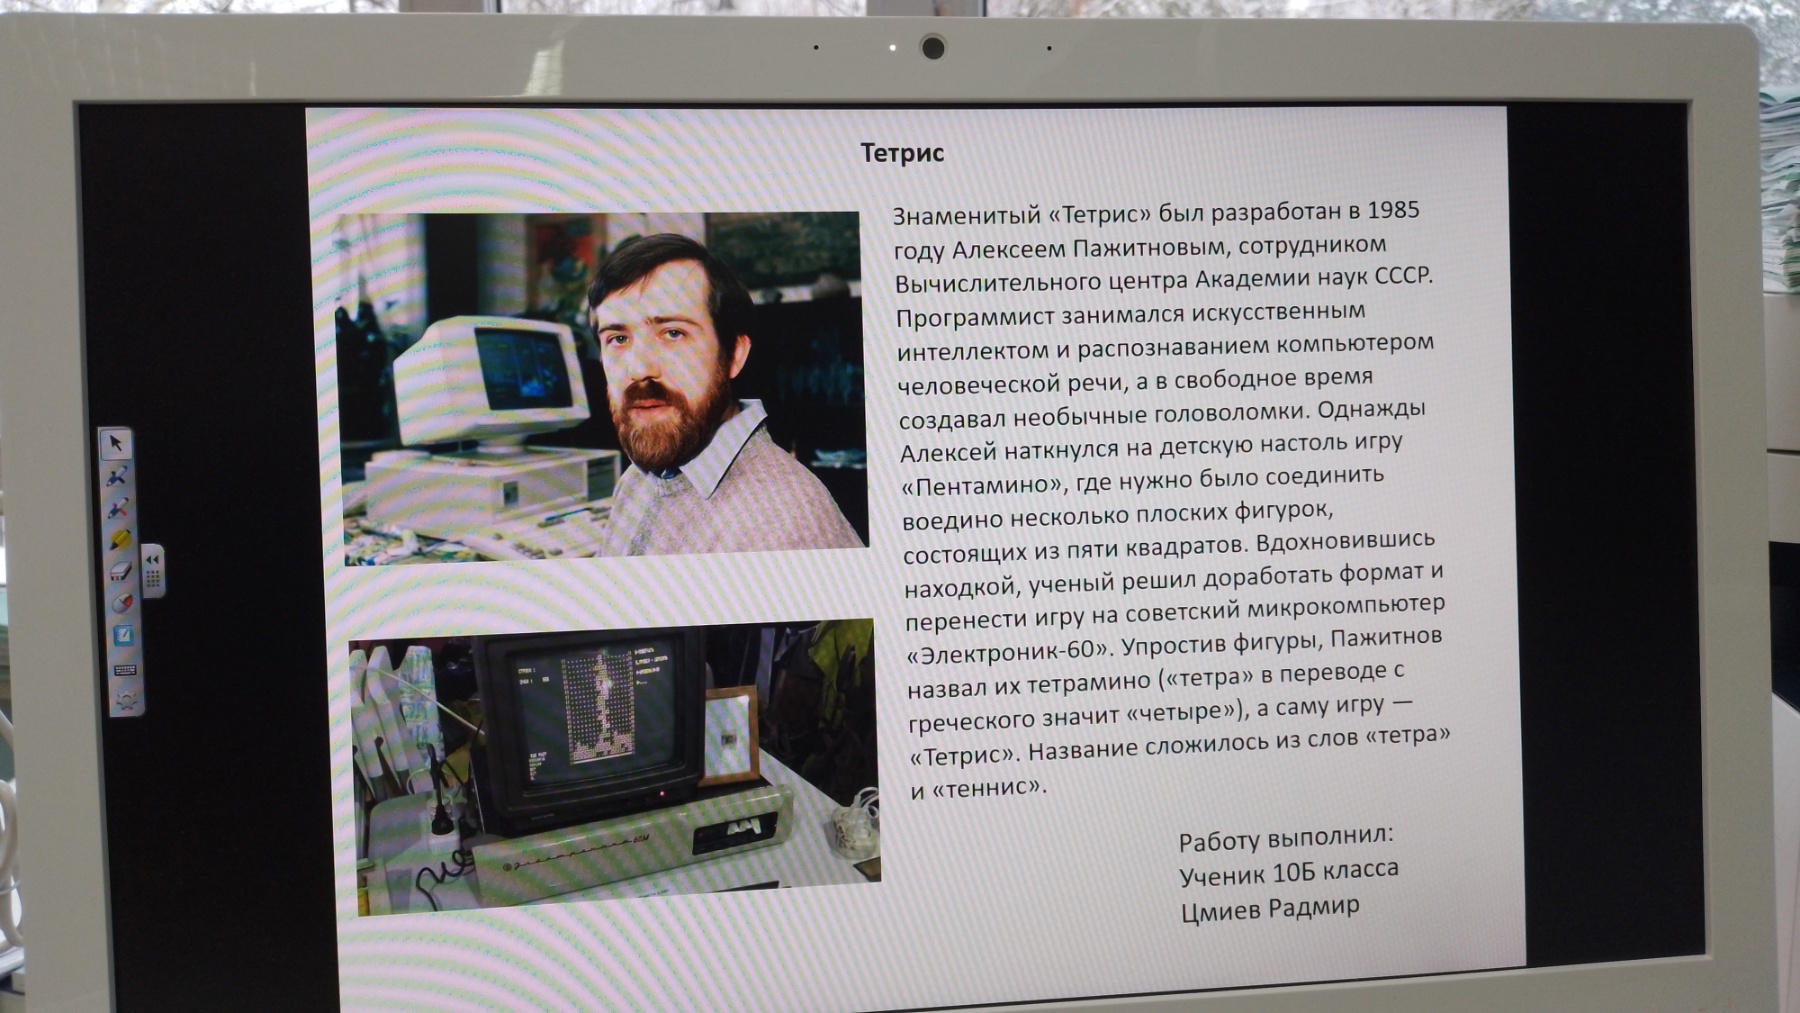Viewport: 1800px width, 1013px height.
Task: Click the slide title "Тетрис"
Action: point(902,154)
